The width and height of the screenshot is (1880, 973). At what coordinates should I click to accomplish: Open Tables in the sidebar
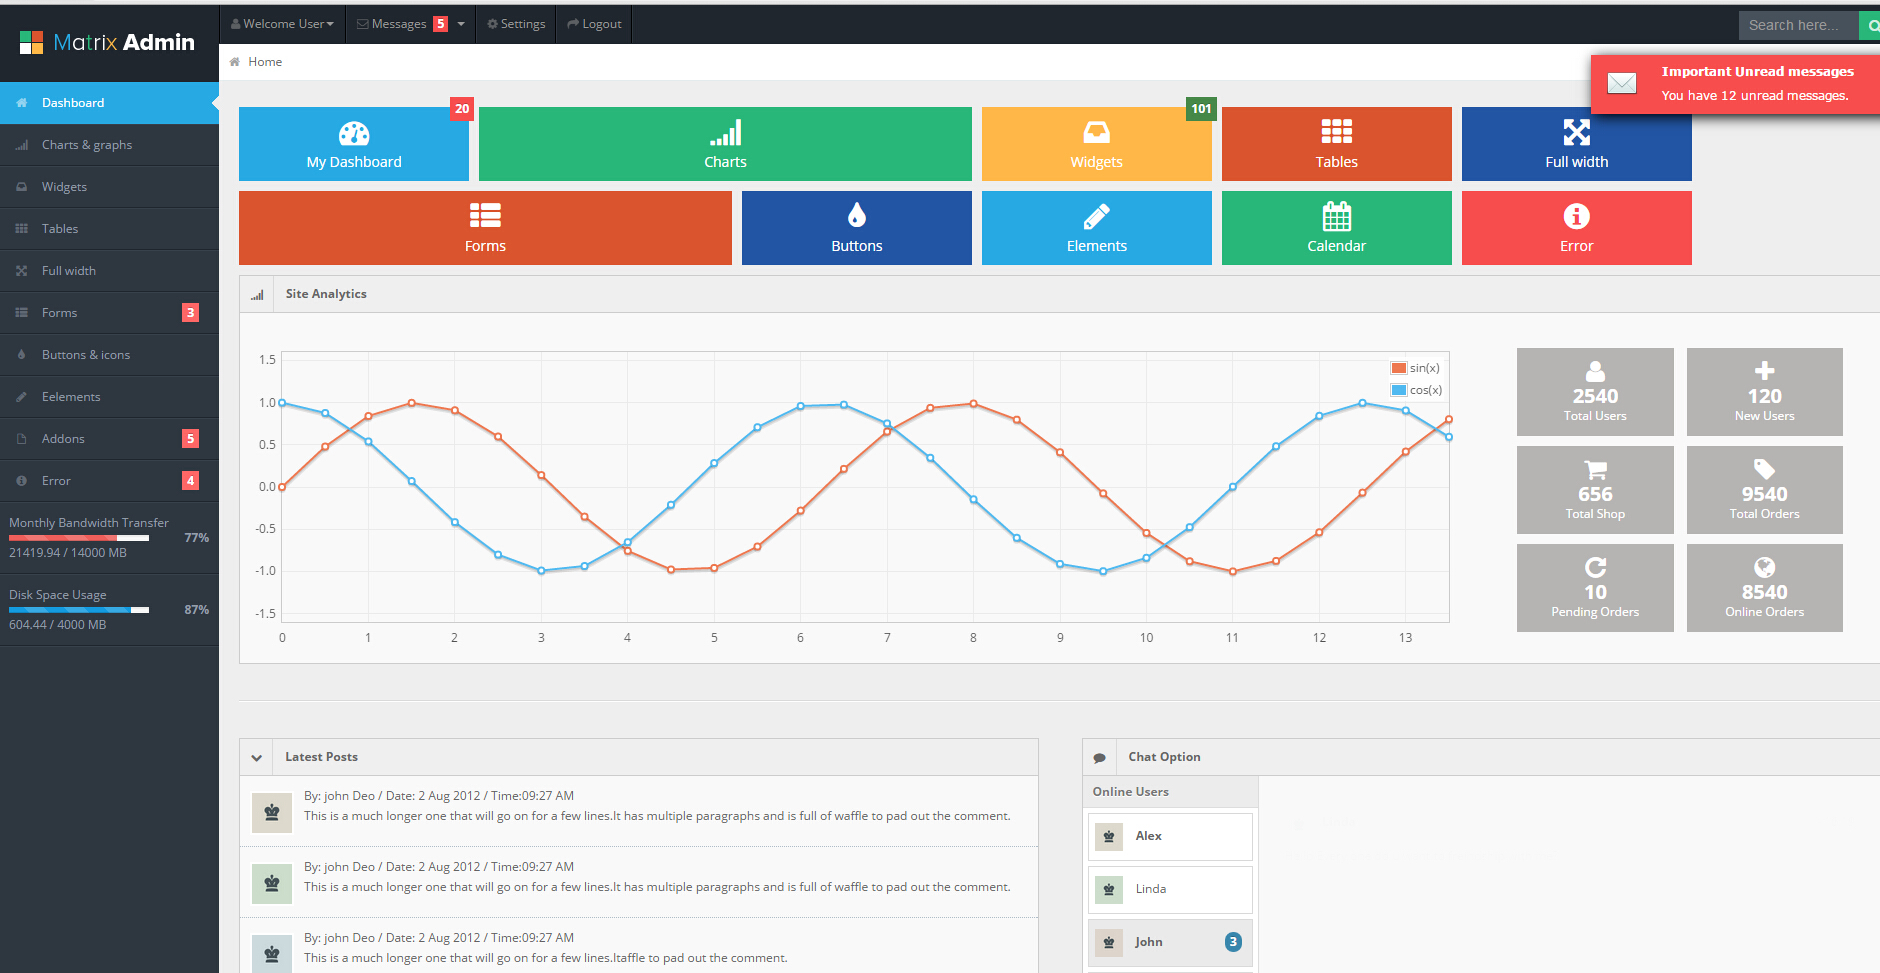coord(109,229)
